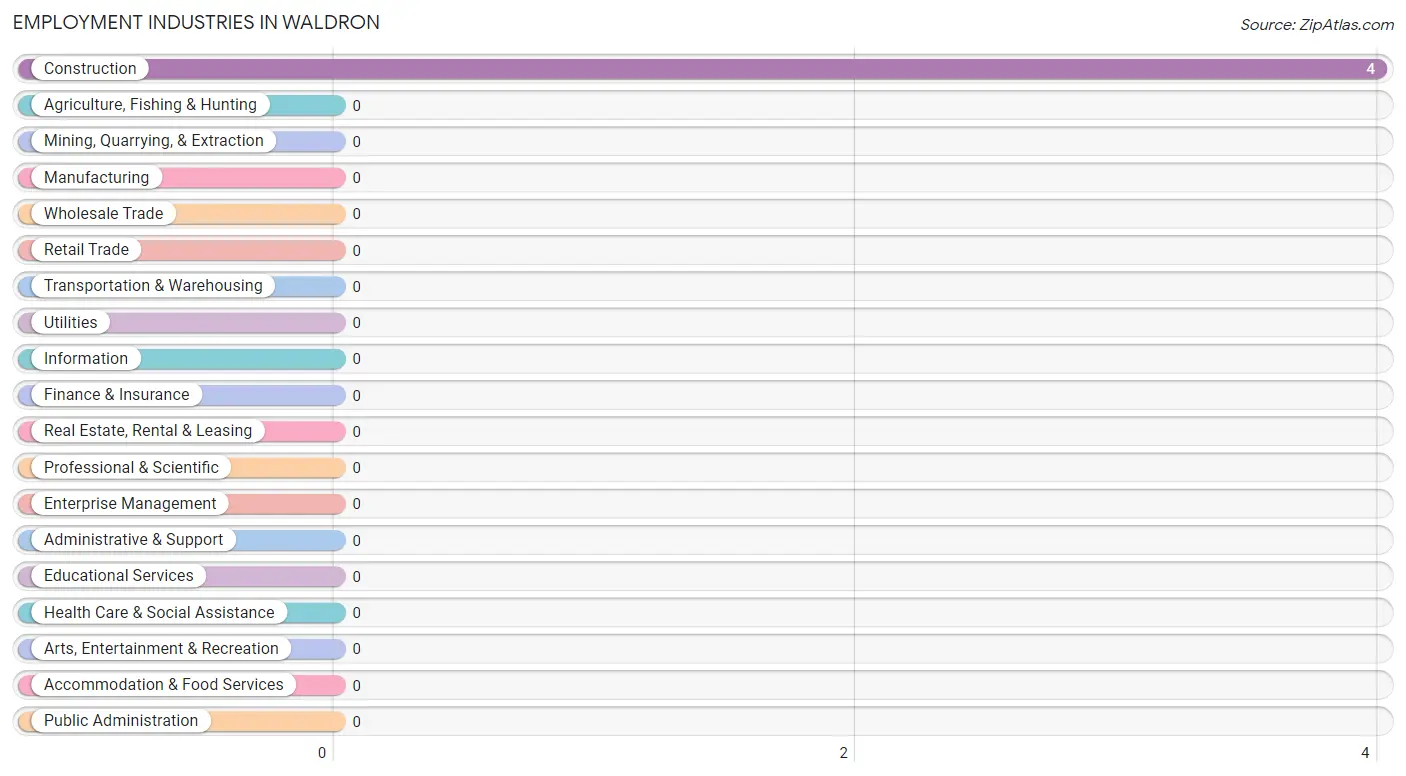Click the 0 value beside Information
This screenshot has height=776, width=1406.
click(x=356, y=359)
